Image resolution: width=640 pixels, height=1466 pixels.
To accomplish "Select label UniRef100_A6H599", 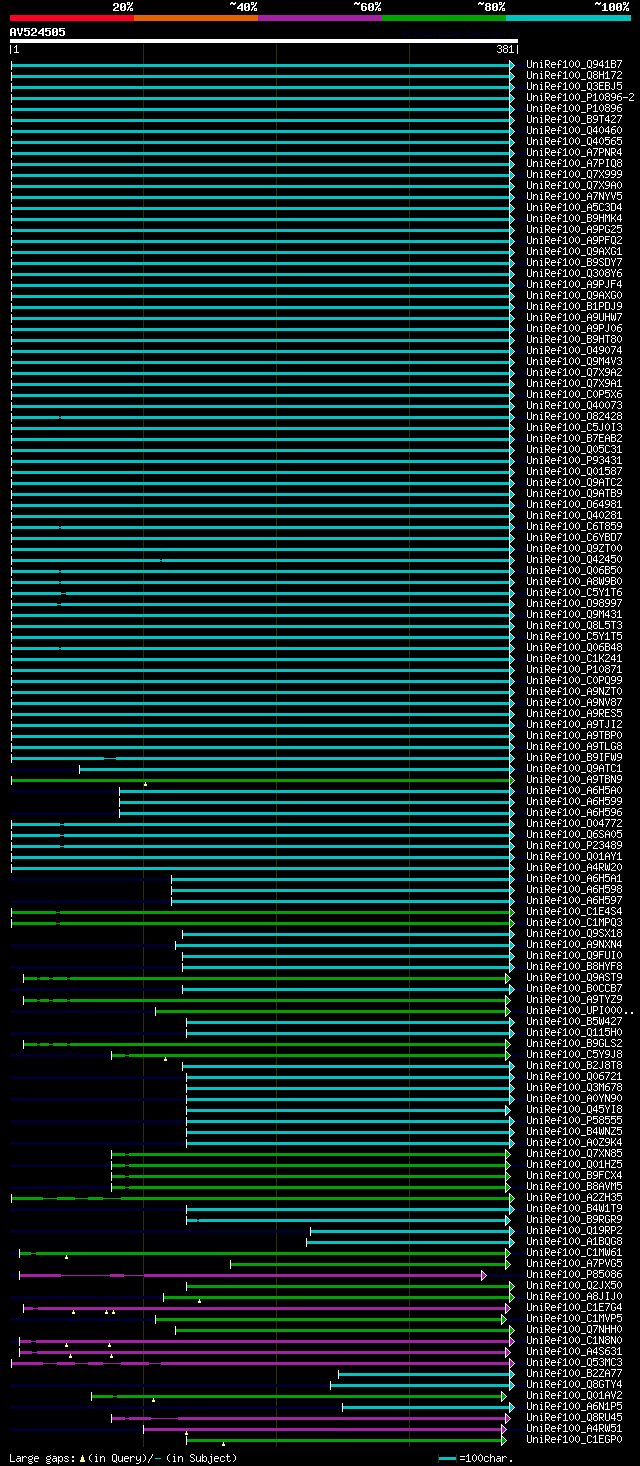I will [x=575, y=801].
